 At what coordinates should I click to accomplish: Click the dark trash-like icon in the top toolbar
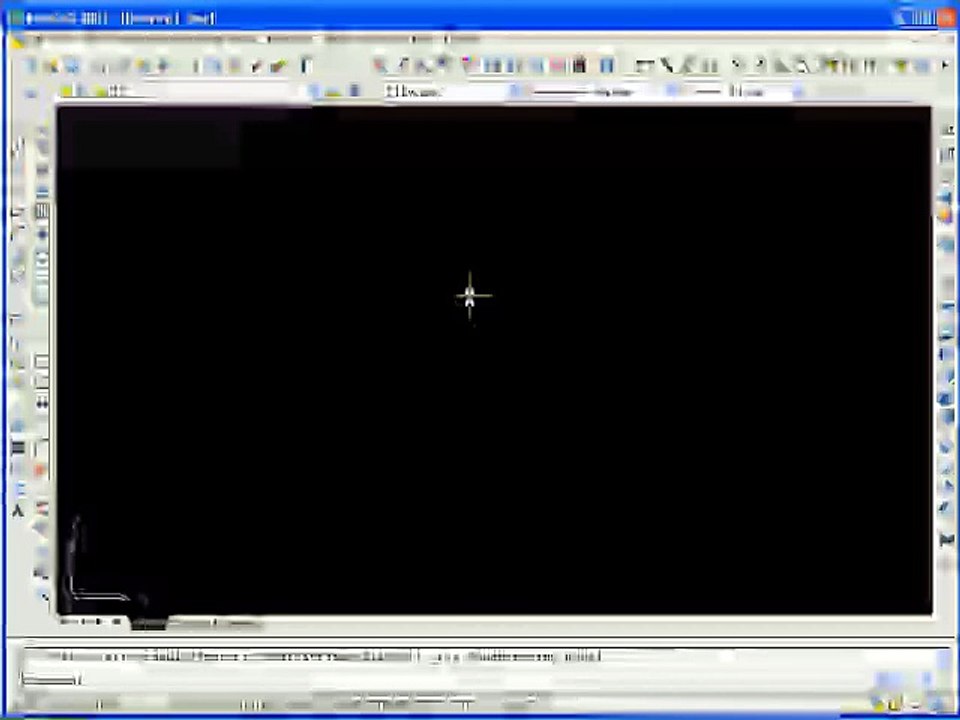(579, 65)
